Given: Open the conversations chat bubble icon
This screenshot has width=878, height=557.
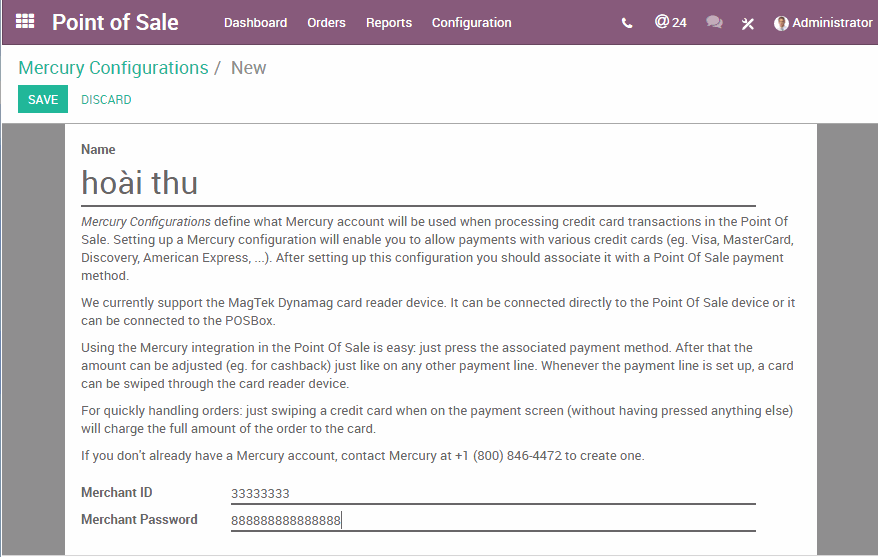Looking at the screenshot, I should (714, 22).
